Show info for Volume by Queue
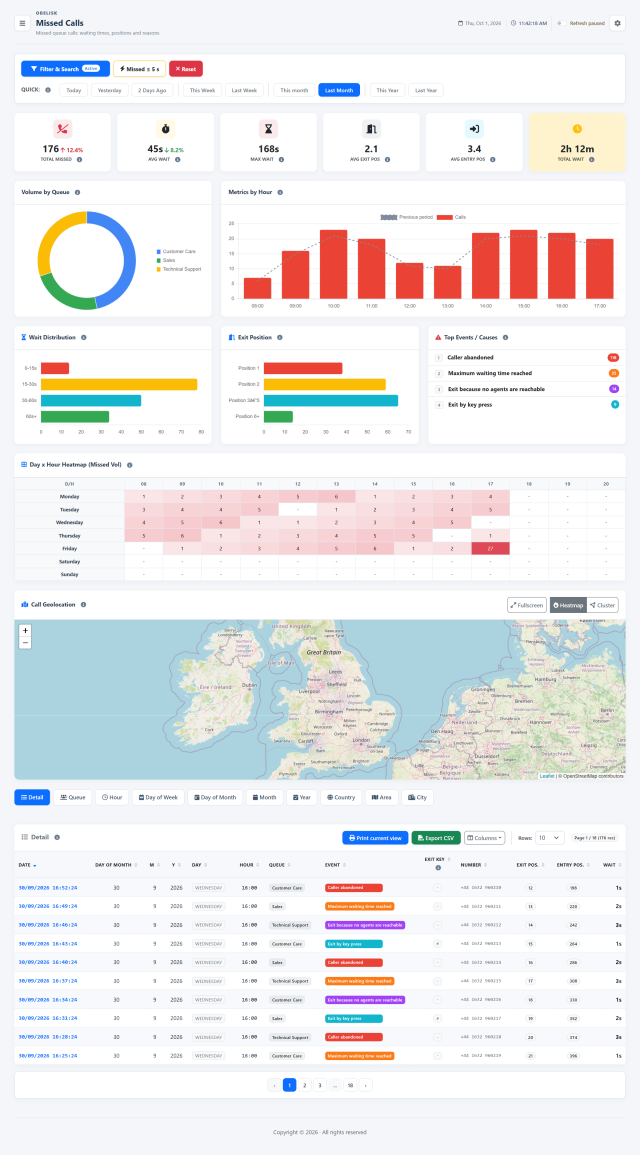Viewport: 640px width, 1155px height. [77, 192]
